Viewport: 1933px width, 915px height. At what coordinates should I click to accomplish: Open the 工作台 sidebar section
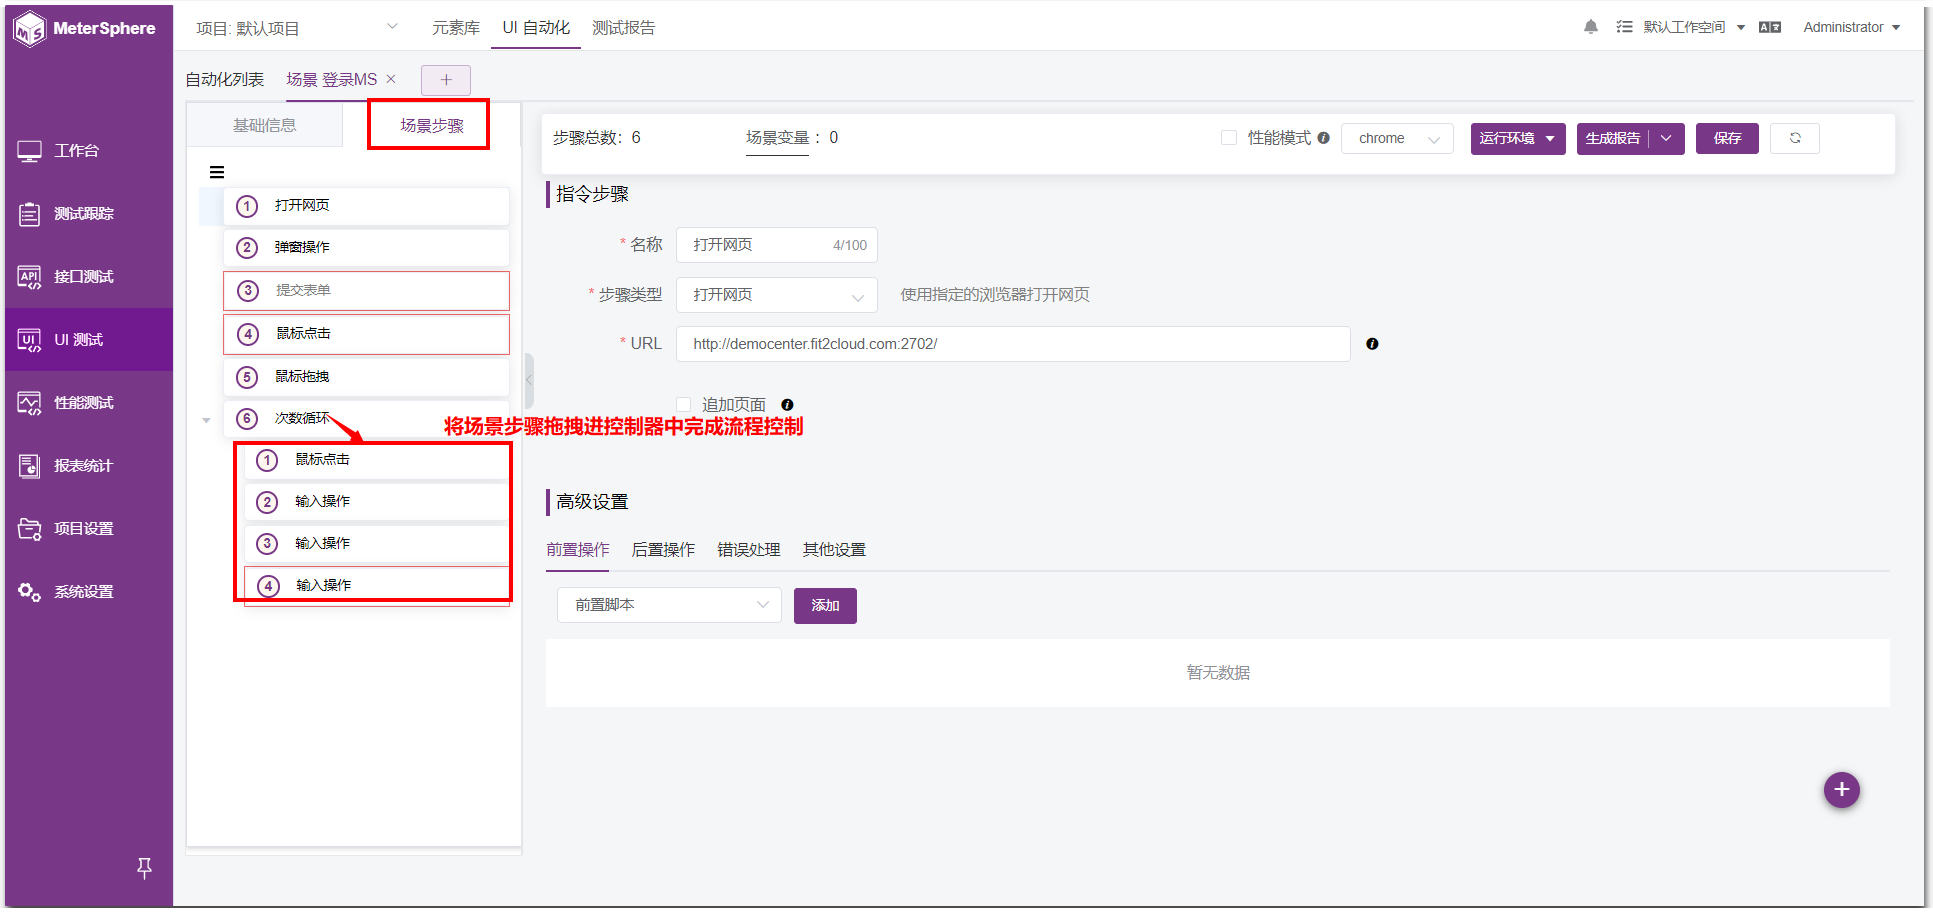click(x=88, y=151)
